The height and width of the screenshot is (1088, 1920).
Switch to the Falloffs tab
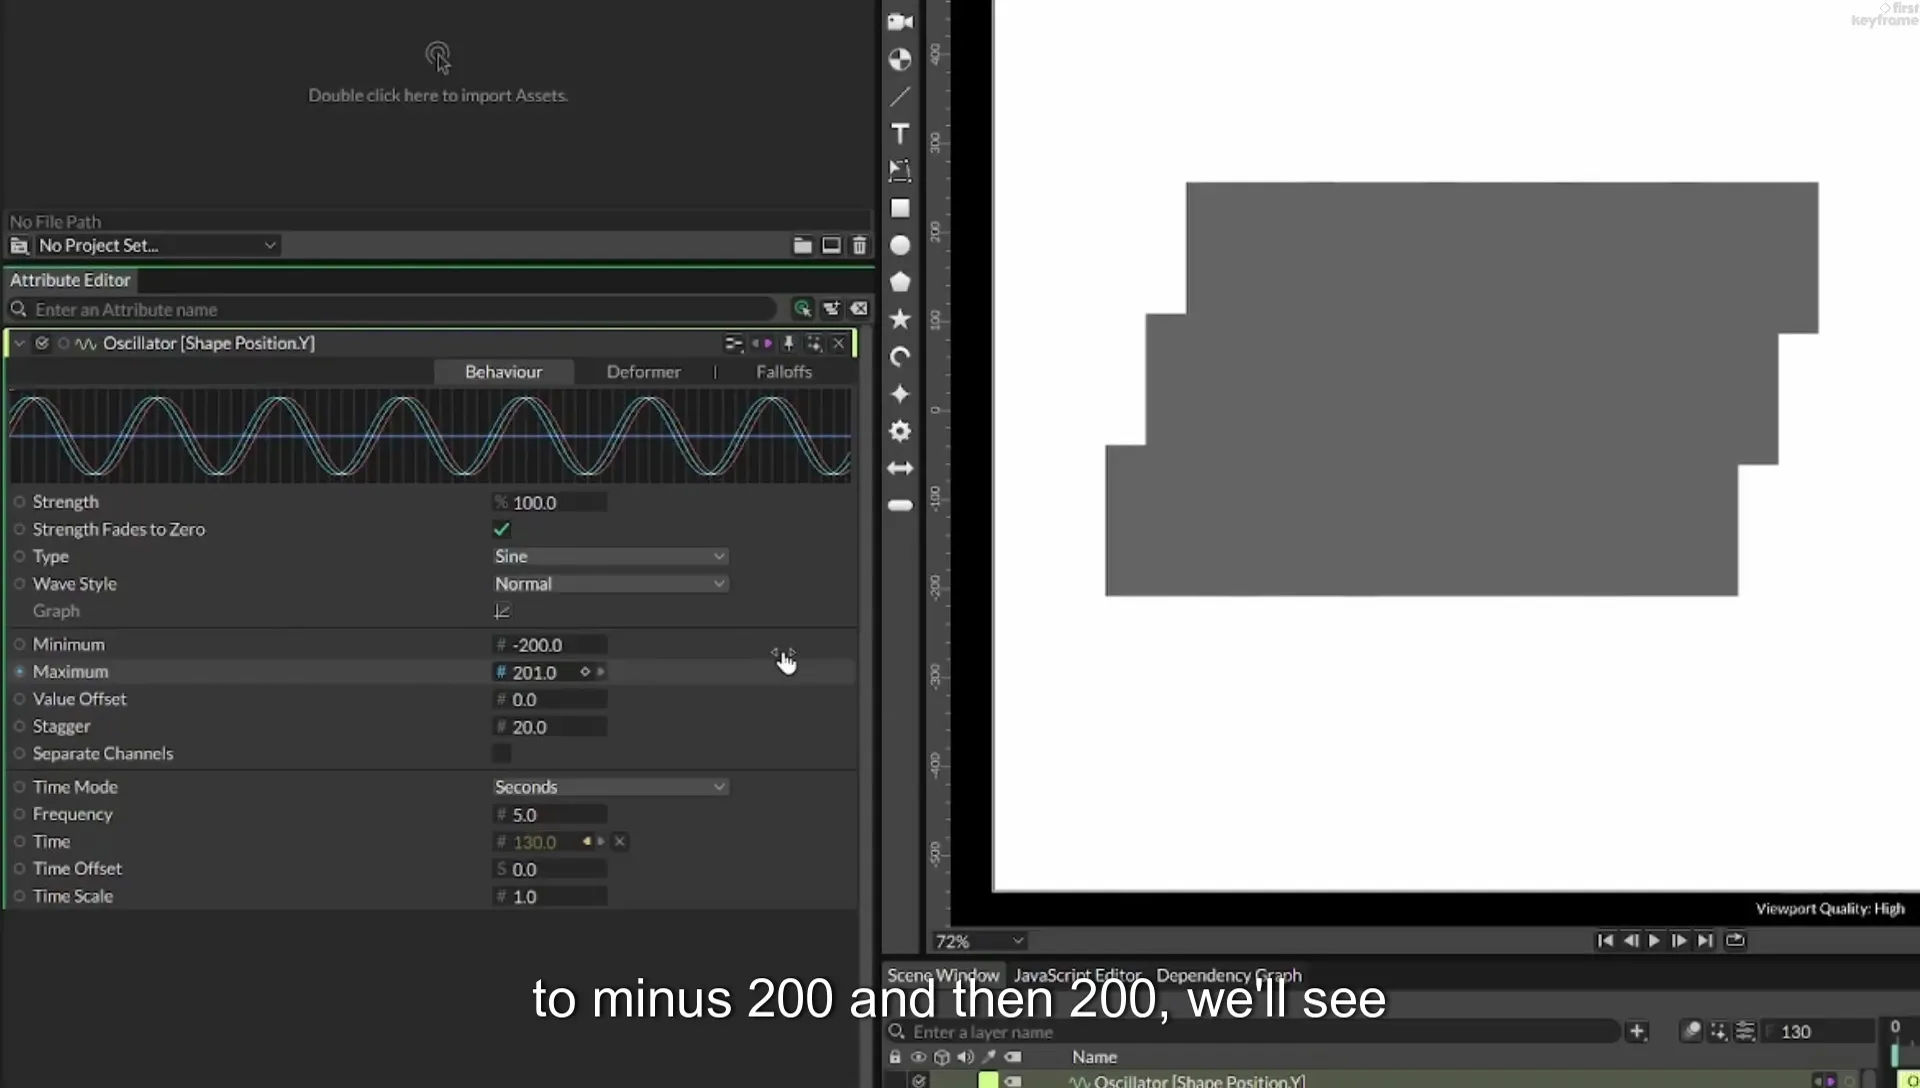tap(784, 372)
